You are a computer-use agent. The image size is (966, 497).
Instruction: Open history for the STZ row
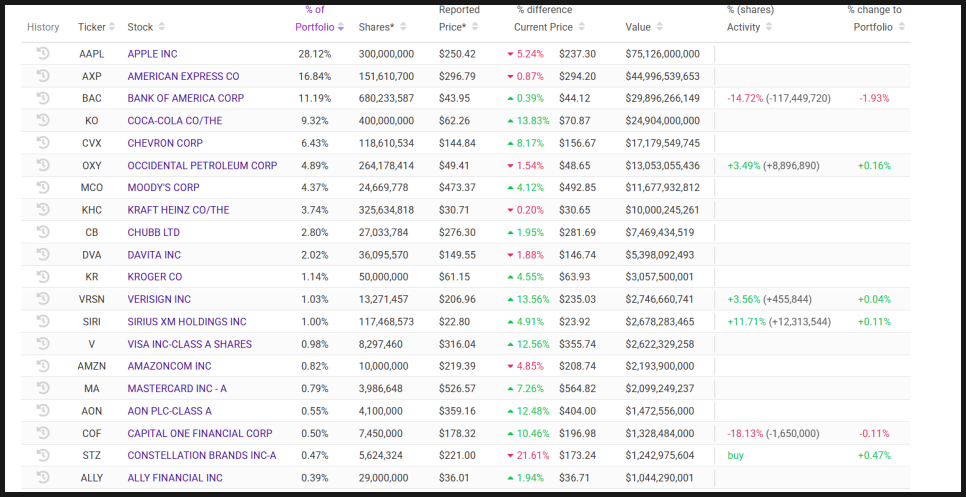pos(43,455)
